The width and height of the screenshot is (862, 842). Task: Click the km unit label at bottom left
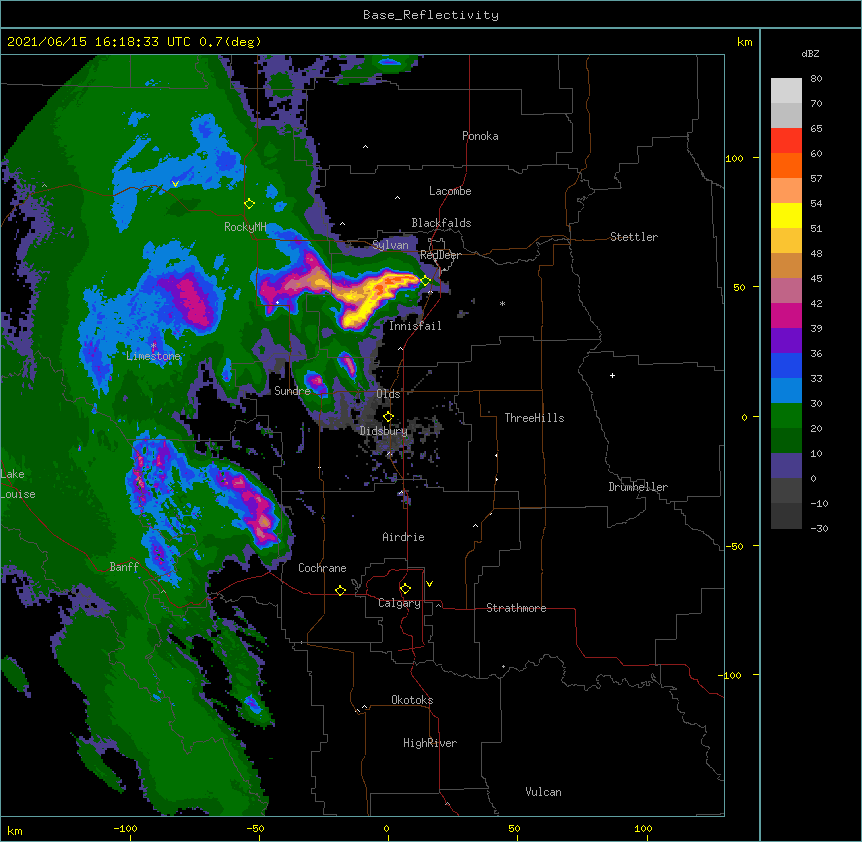[15, 830]
